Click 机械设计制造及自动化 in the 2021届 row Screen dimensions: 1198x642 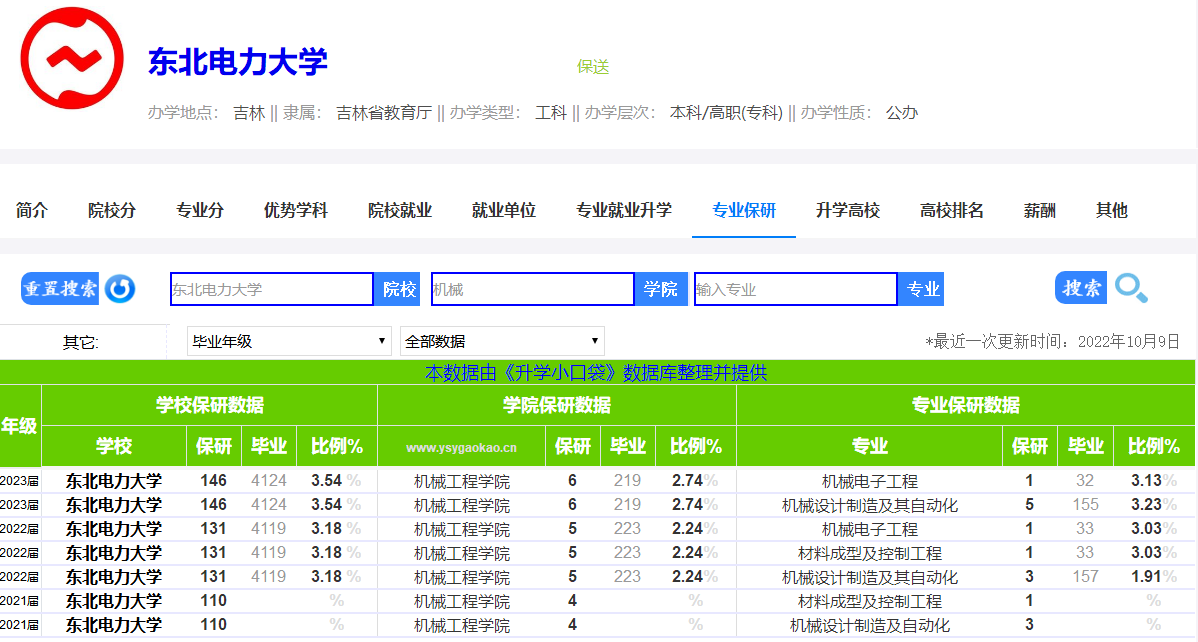[869, 625]
